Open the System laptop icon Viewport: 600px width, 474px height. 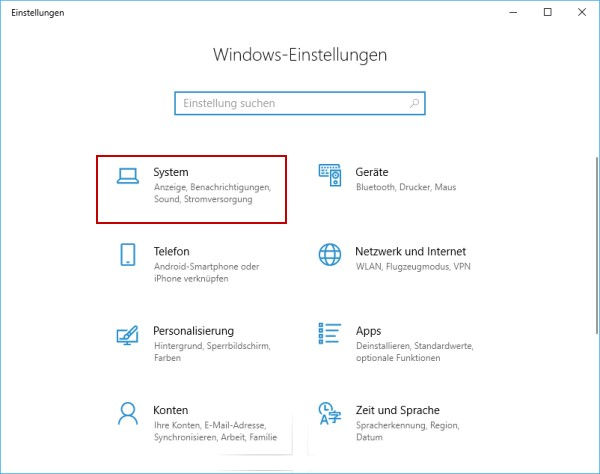click(127, 176)
